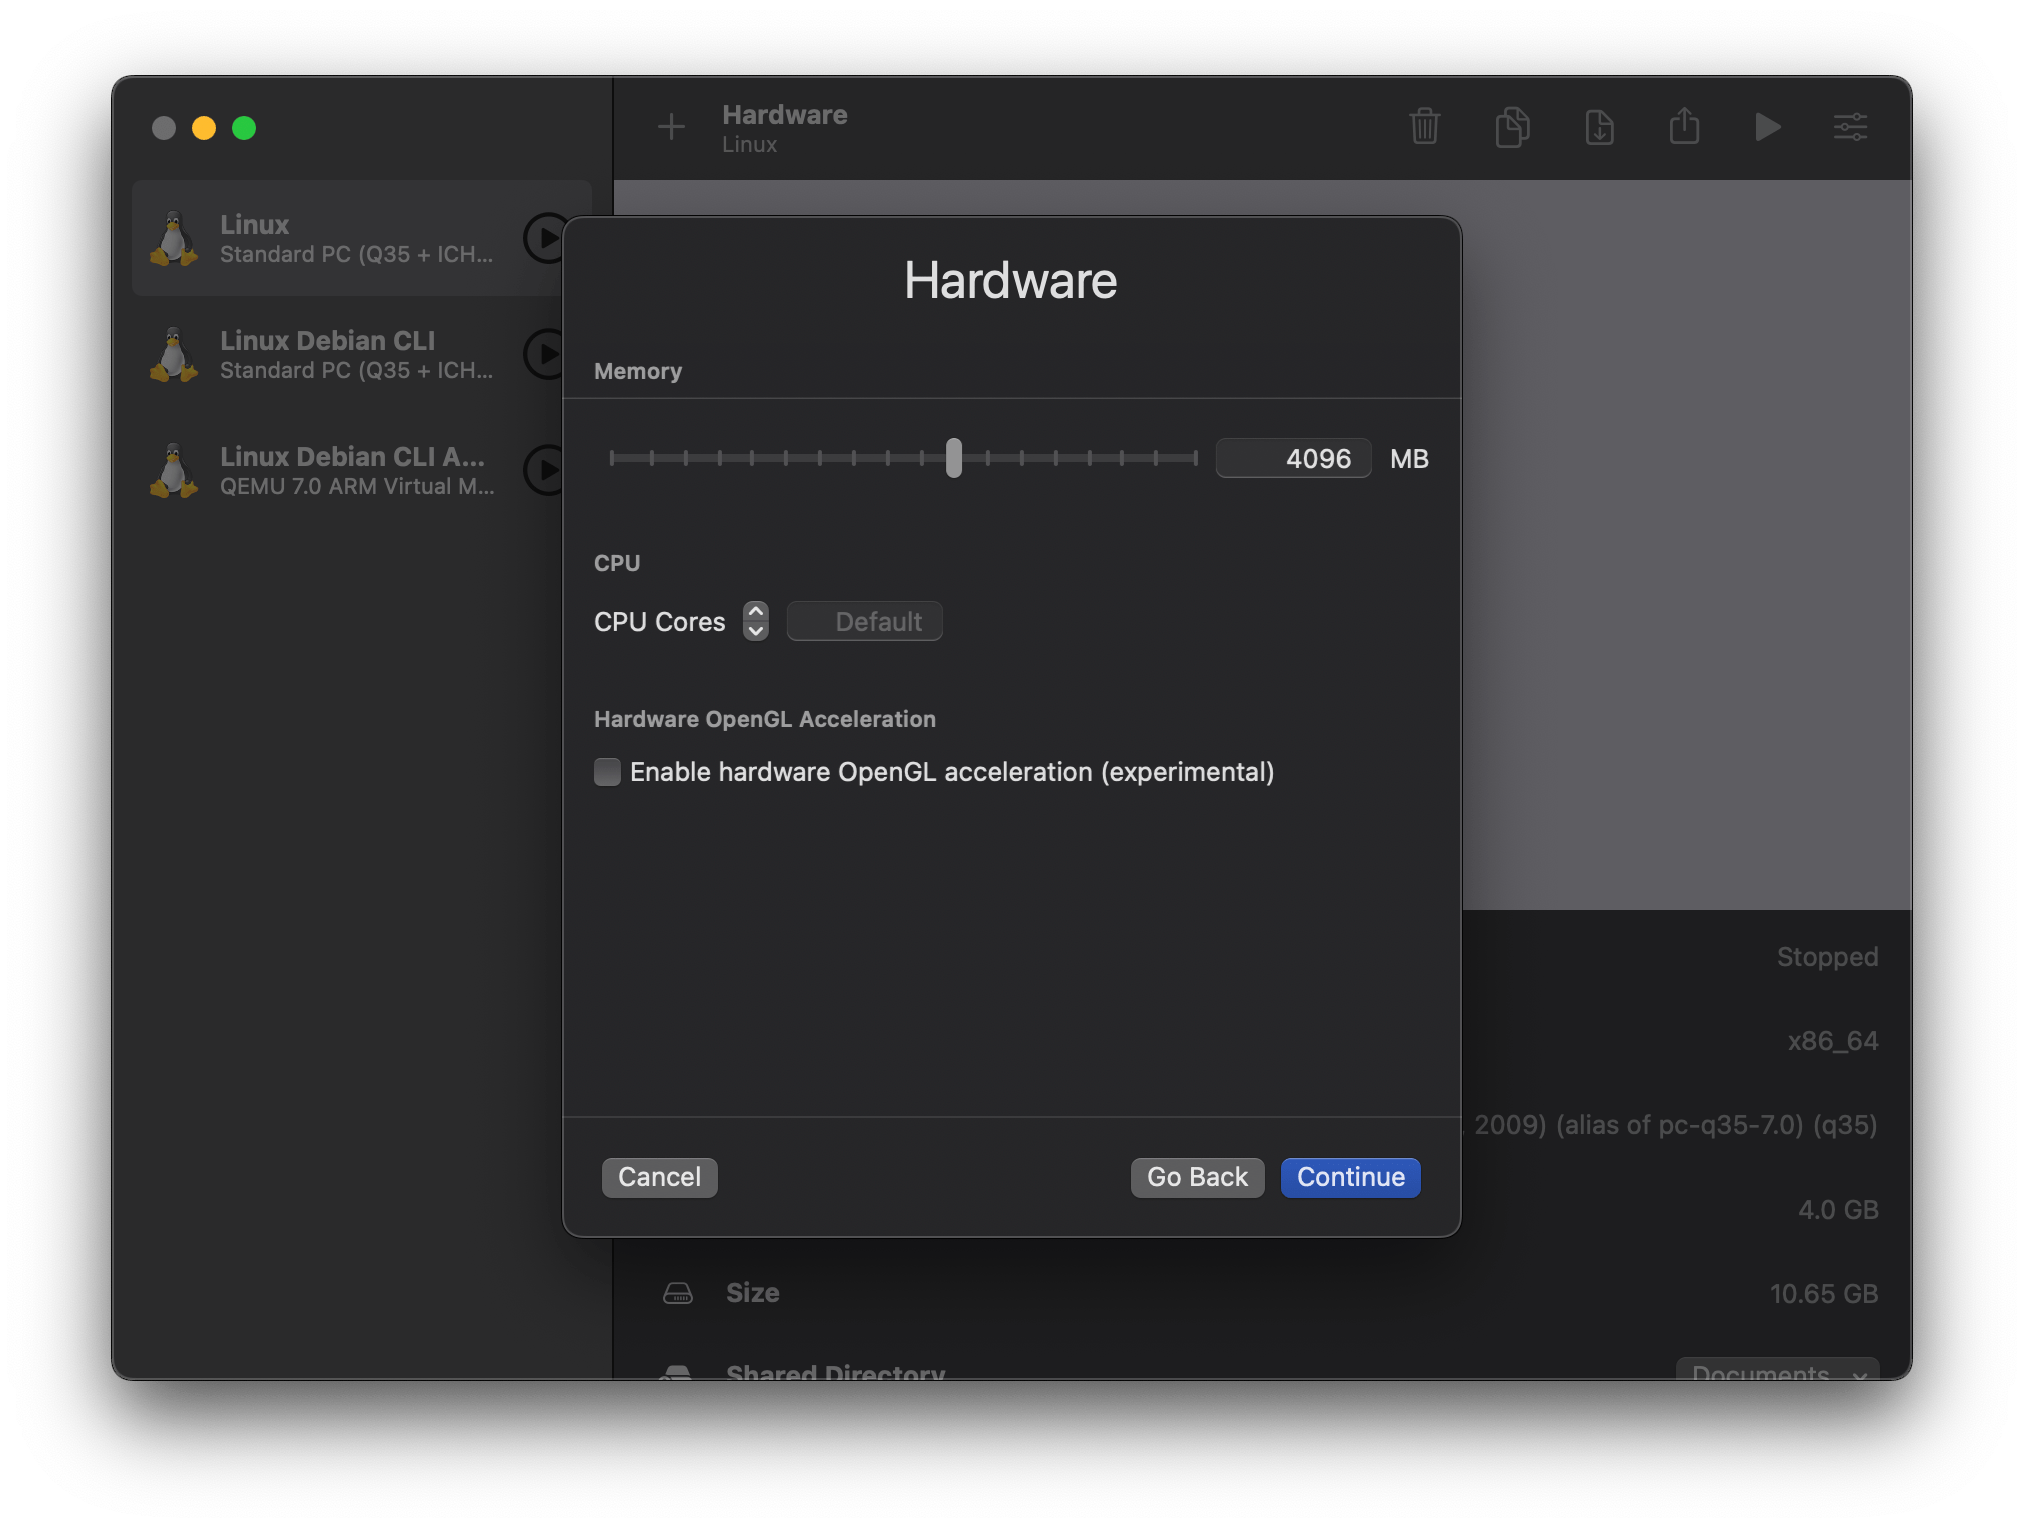Viewport: 2024px width, 1528px height.
Task: Cancel the Hardware configuration dialog
Action: point(659,1177)
